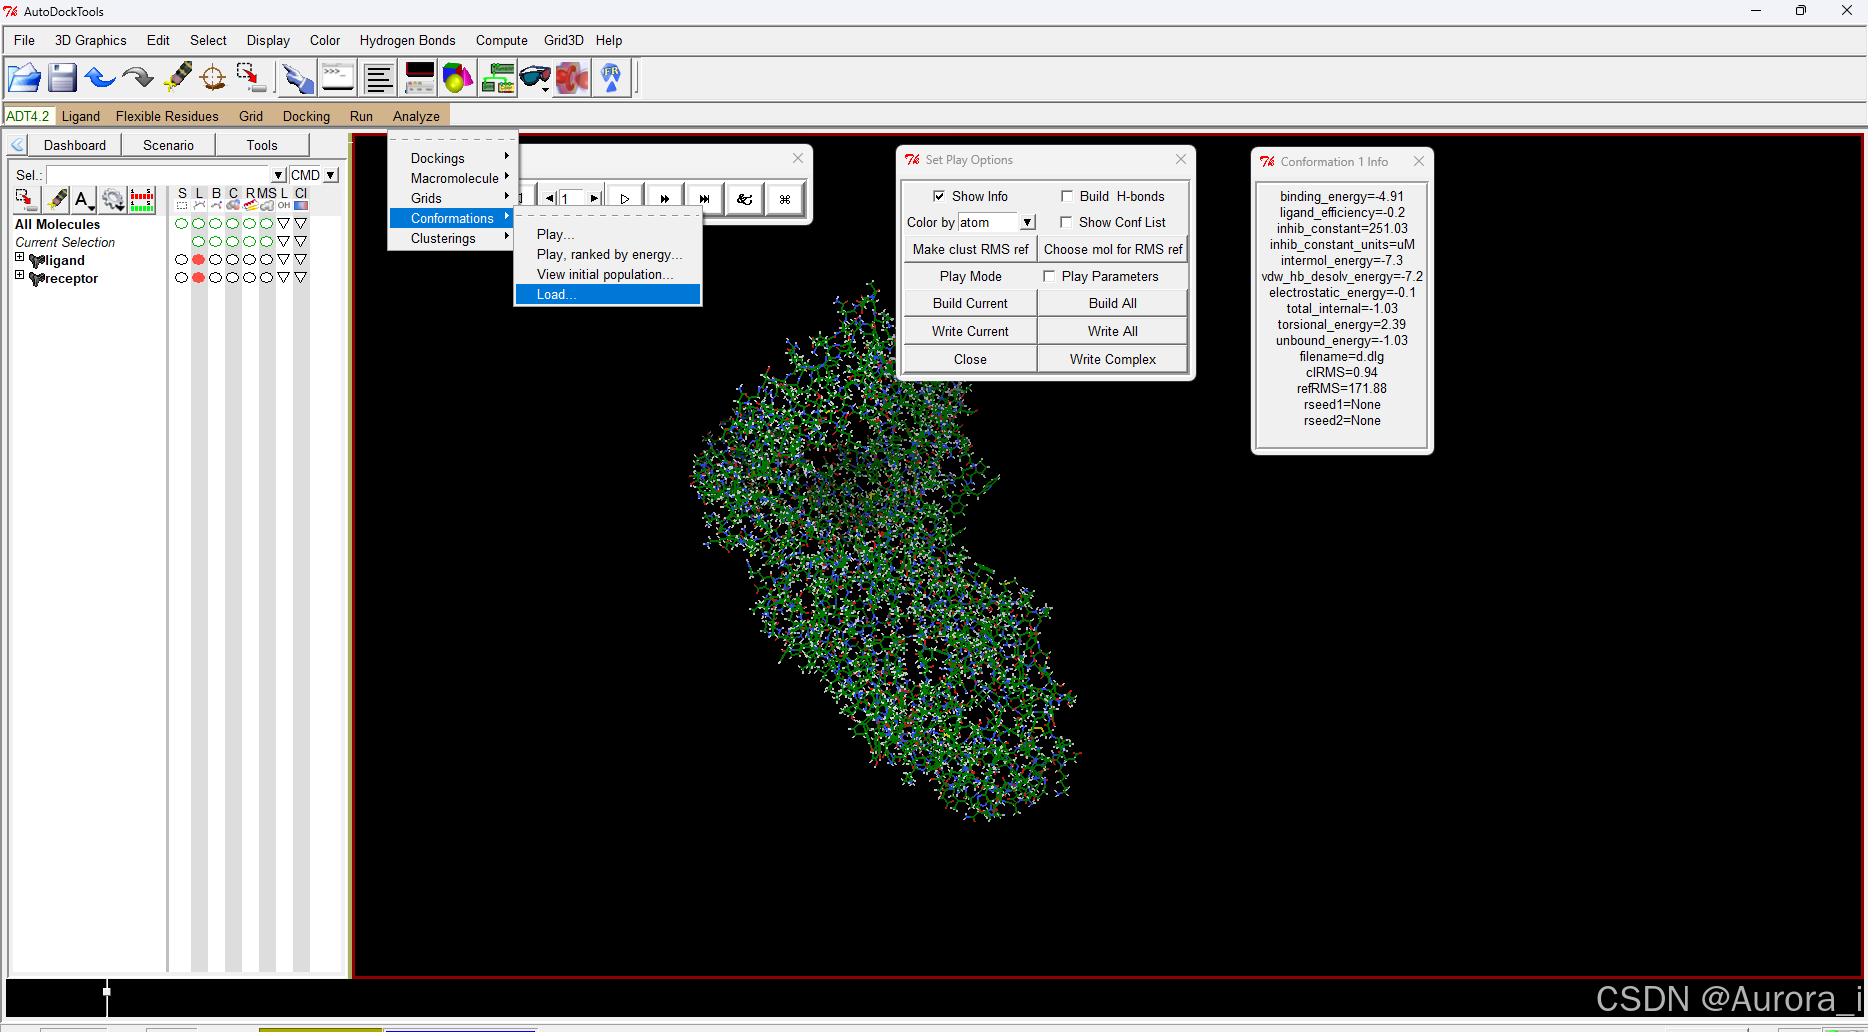Click the colored 3D shapes geometry icon
The image size is (1868, 1032).
pyautogui.click(x=457, y=77)
